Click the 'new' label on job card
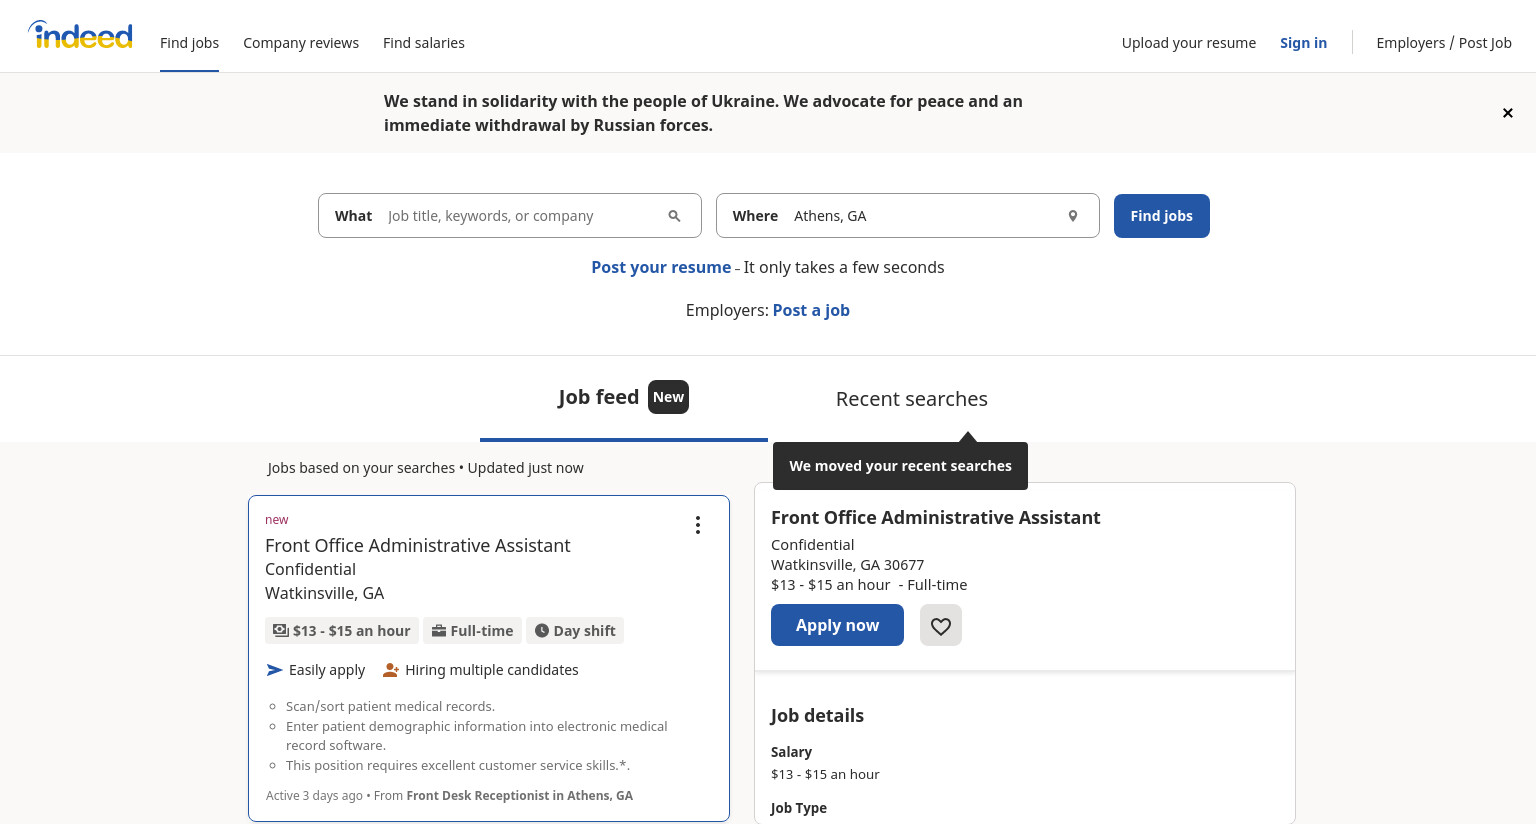 (276, 520)
